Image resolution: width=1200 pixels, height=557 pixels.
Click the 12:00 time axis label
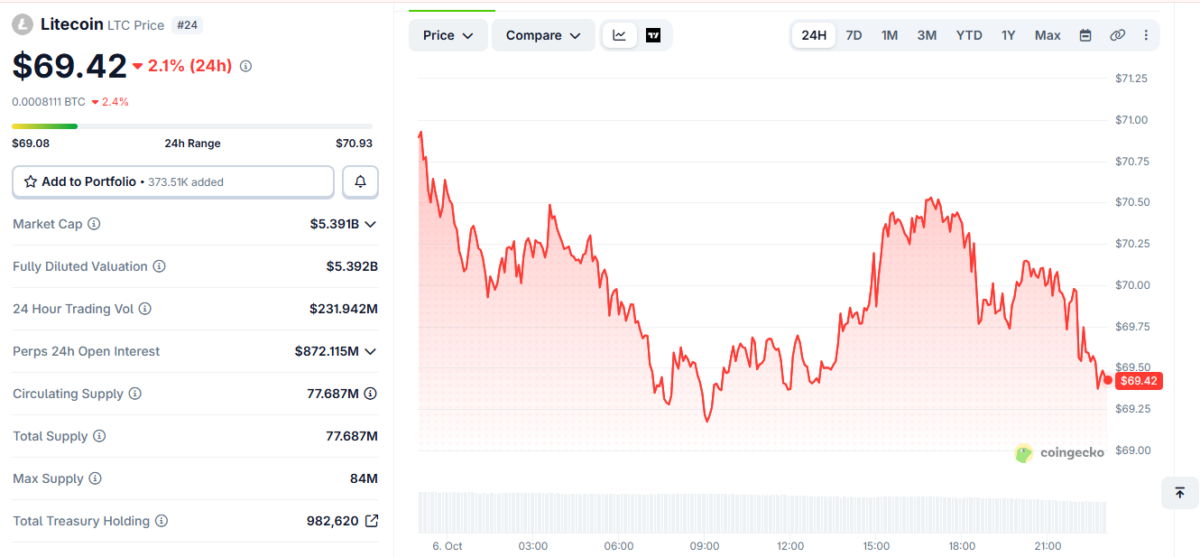[x=790, y=546]
